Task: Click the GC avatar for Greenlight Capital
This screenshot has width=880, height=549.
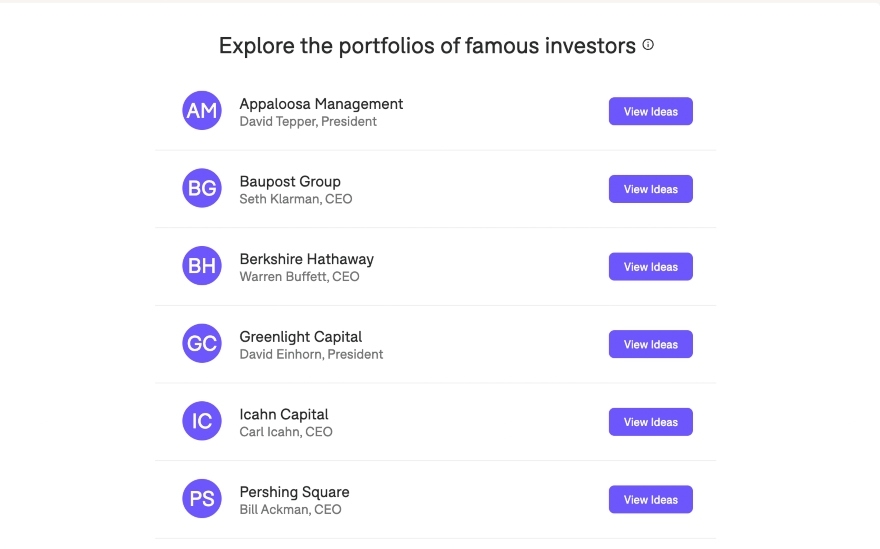Action: click(202, 343)
